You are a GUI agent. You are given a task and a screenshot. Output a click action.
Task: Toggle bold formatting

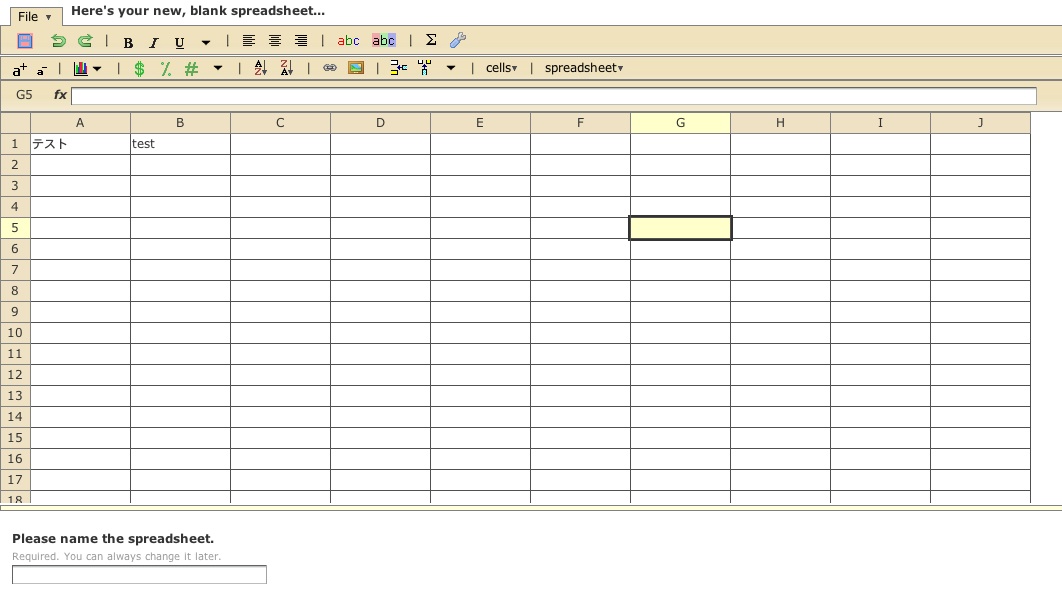[128, 42]
